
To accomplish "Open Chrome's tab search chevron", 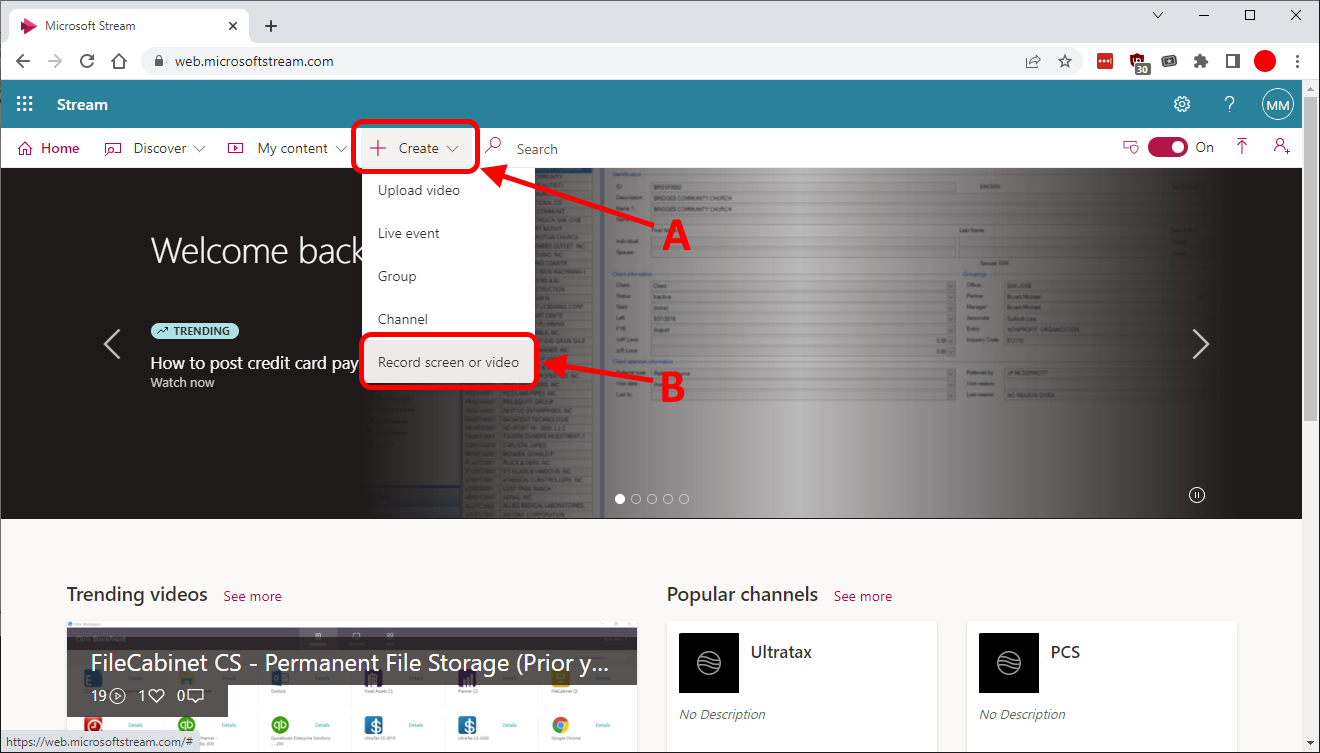I will 1158,15.
